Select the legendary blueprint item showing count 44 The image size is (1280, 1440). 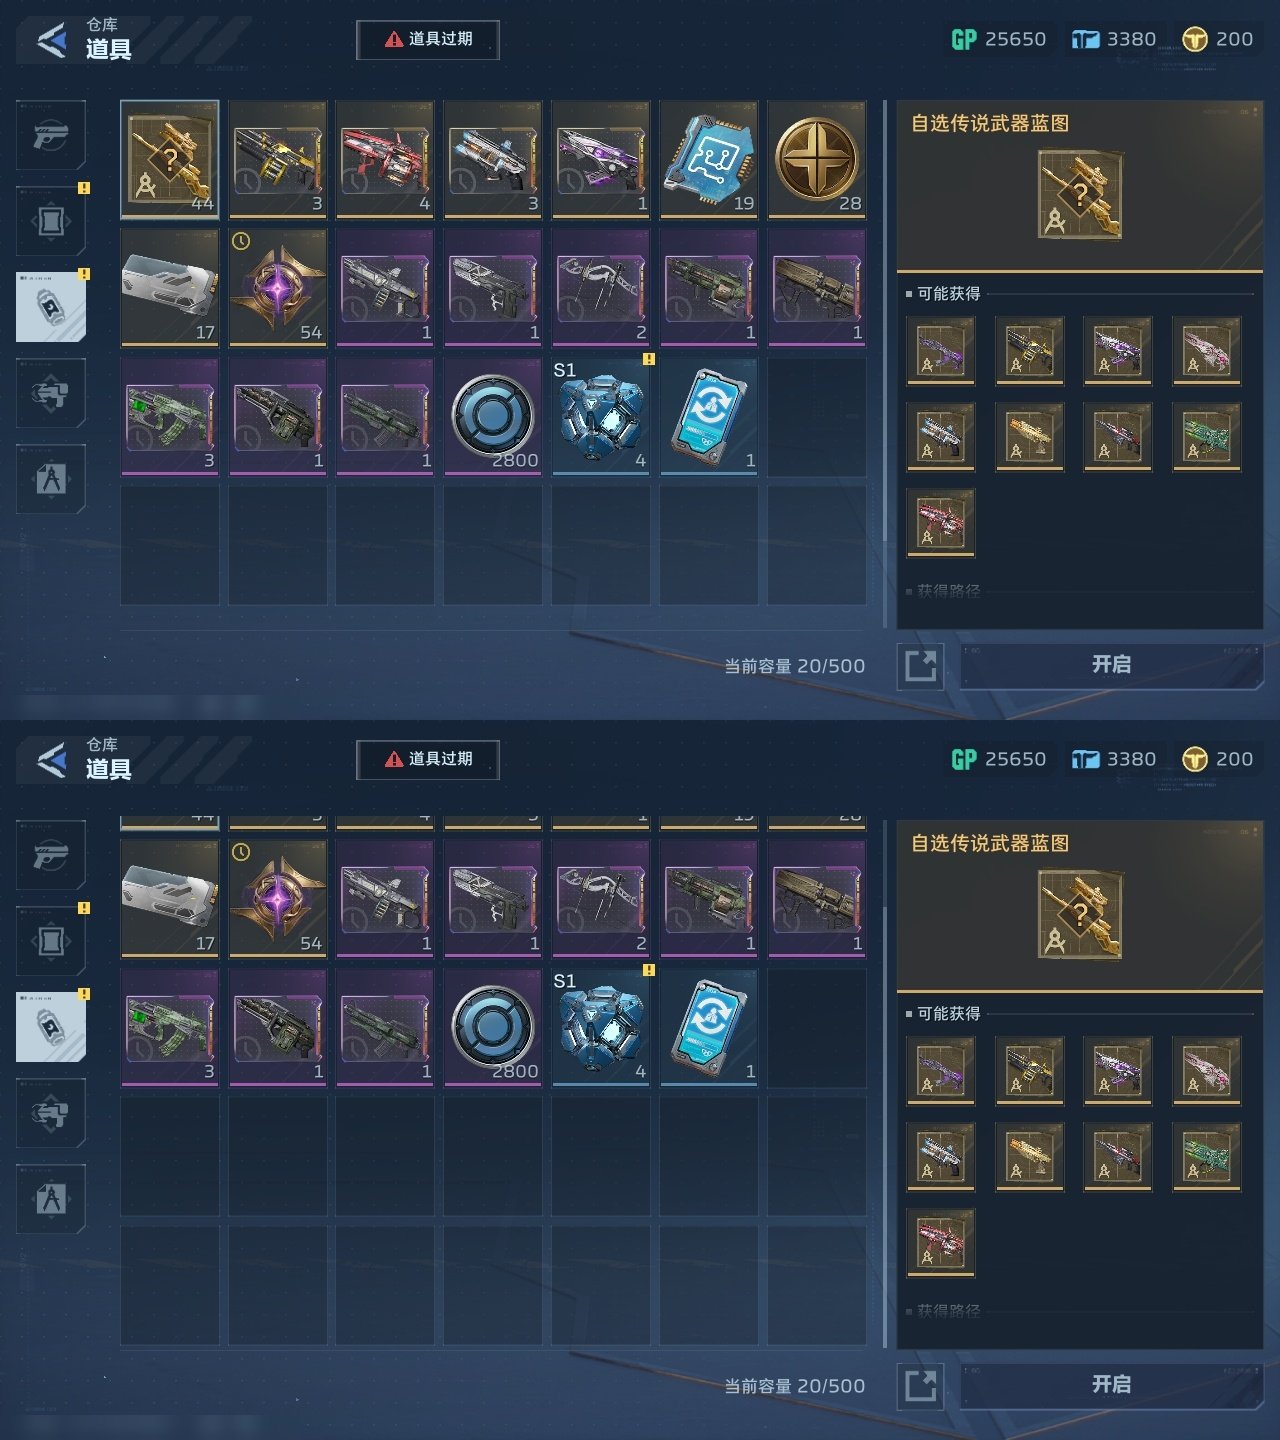pos(170,159)
